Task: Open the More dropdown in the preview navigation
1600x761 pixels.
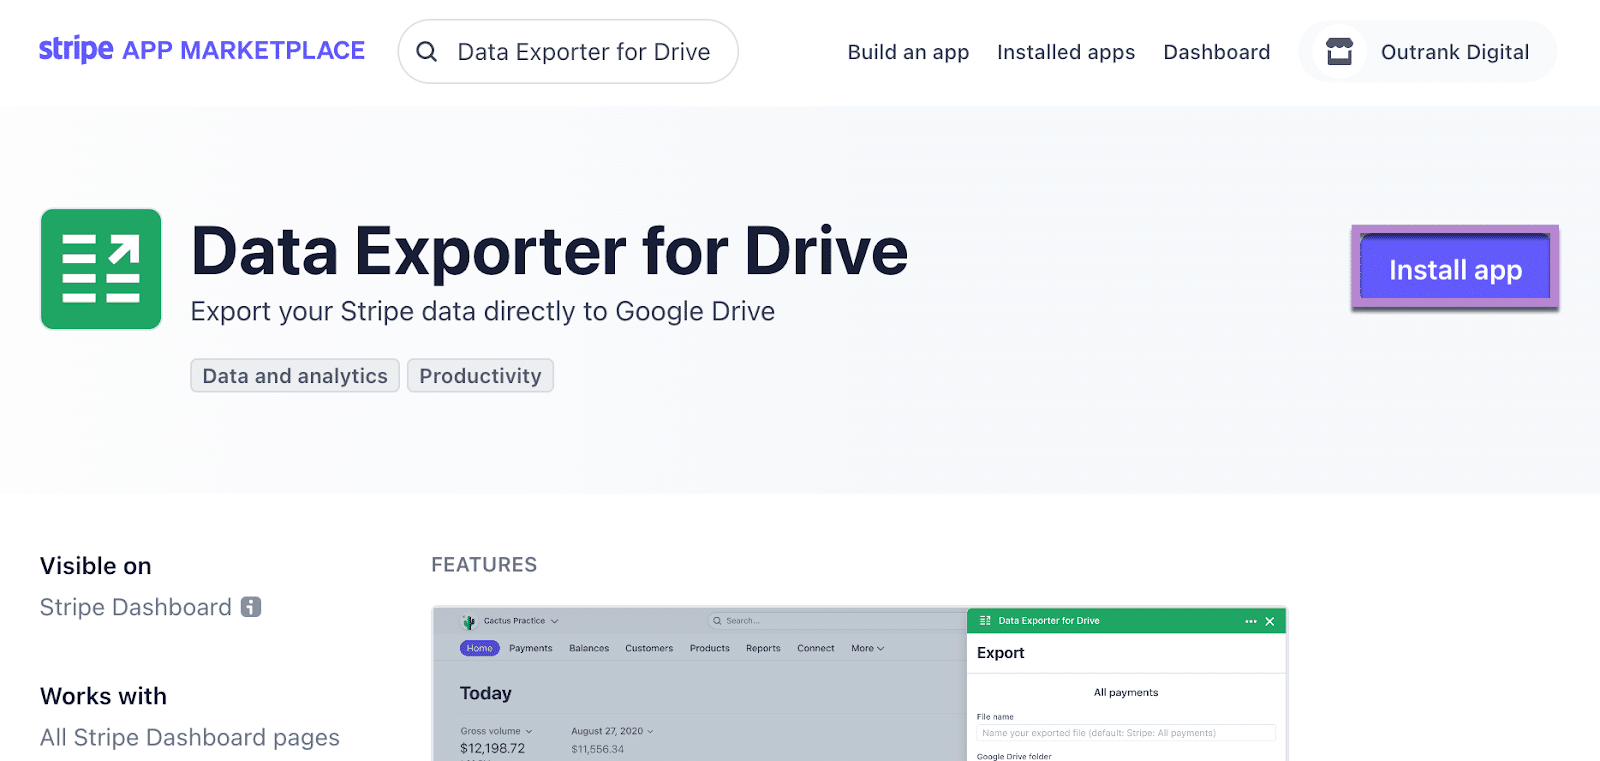Action: pos(867,648)
